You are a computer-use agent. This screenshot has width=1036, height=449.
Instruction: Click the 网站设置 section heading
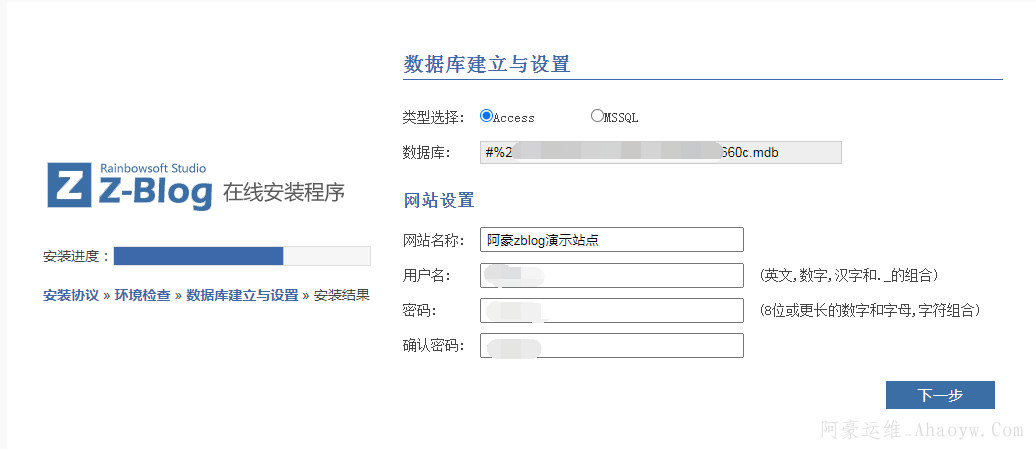438,200
